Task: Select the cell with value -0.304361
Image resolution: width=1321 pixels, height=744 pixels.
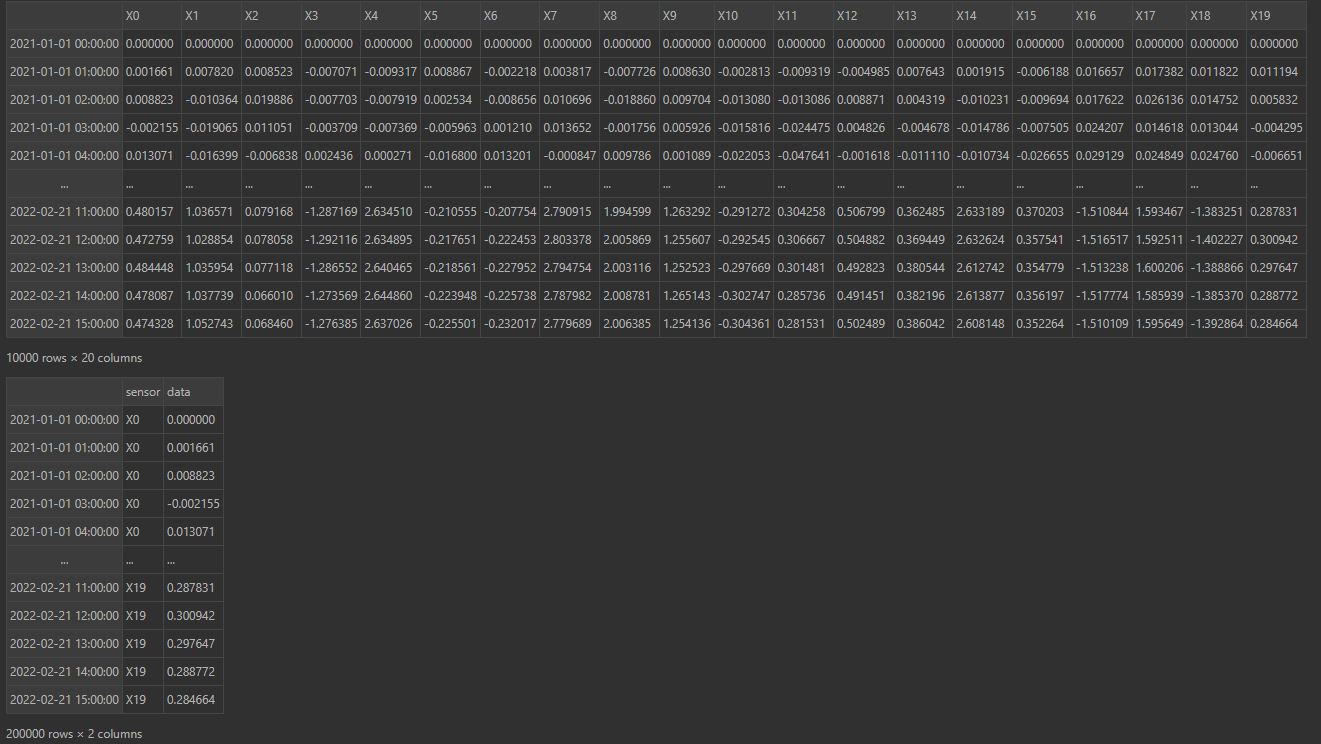Action: click(x=744, y=324)
